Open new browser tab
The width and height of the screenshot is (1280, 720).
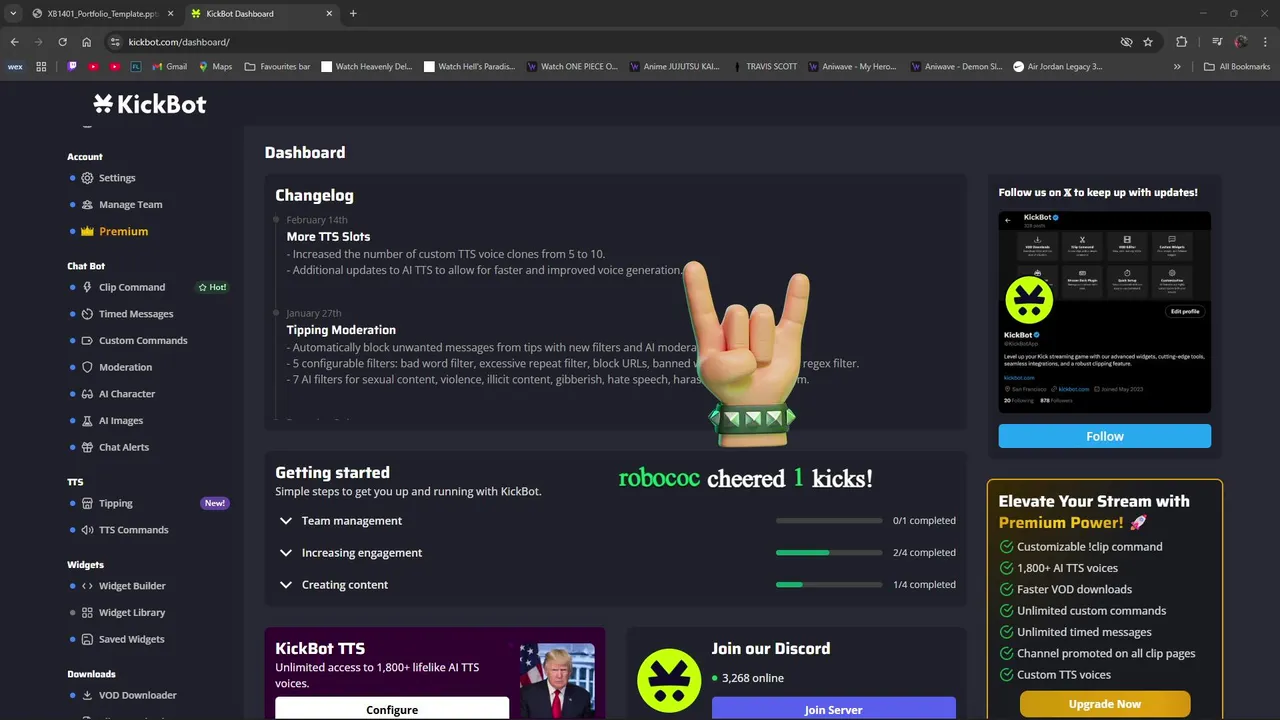353,13
